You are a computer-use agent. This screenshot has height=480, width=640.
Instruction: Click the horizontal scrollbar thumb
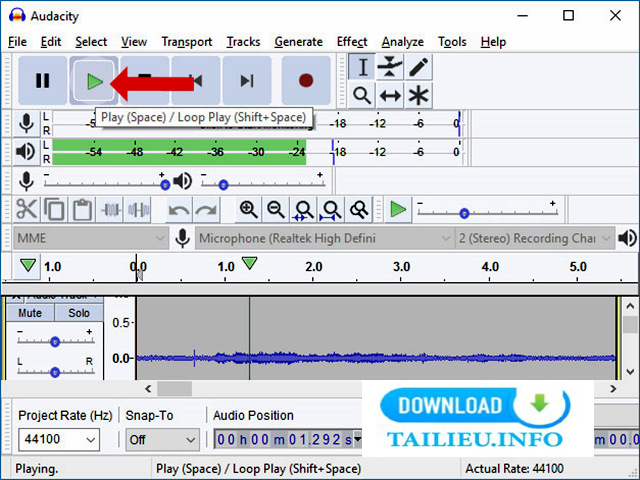point(174,389)
